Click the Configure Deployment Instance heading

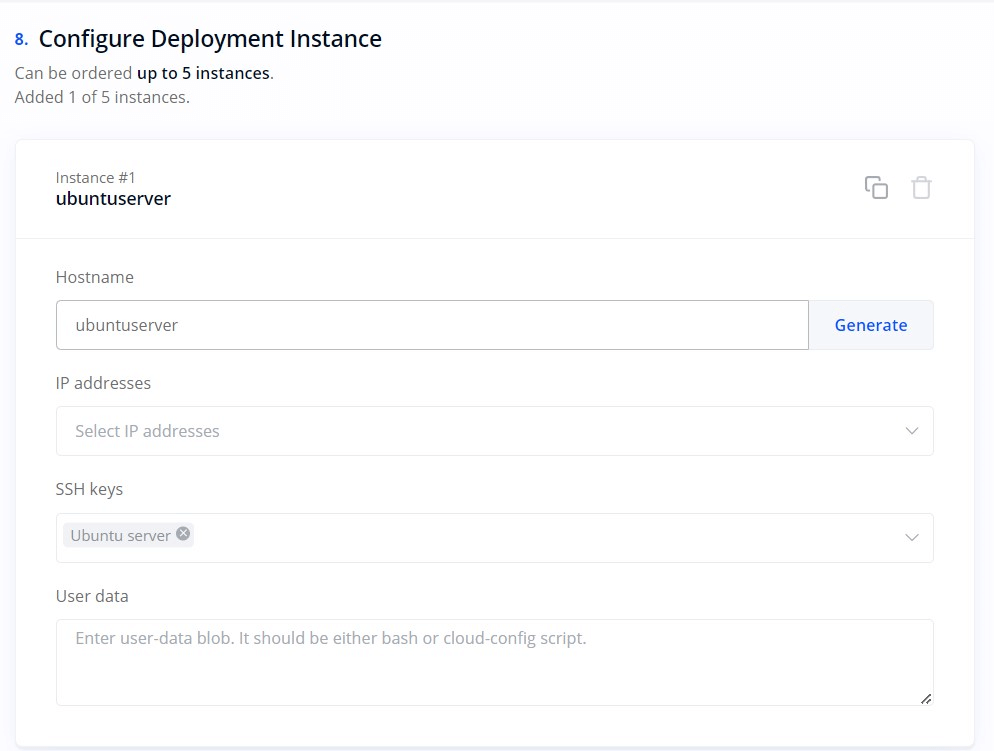(x=210, y=40)
